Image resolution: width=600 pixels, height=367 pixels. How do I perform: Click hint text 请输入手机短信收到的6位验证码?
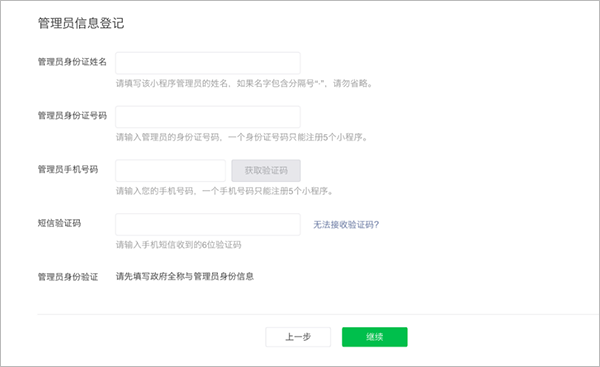coord(179,245)
